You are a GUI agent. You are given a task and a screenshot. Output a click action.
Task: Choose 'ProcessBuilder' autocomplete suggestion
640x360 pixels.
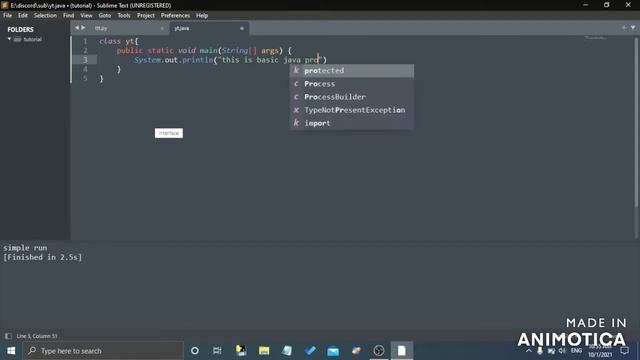(x=352, y=97)
